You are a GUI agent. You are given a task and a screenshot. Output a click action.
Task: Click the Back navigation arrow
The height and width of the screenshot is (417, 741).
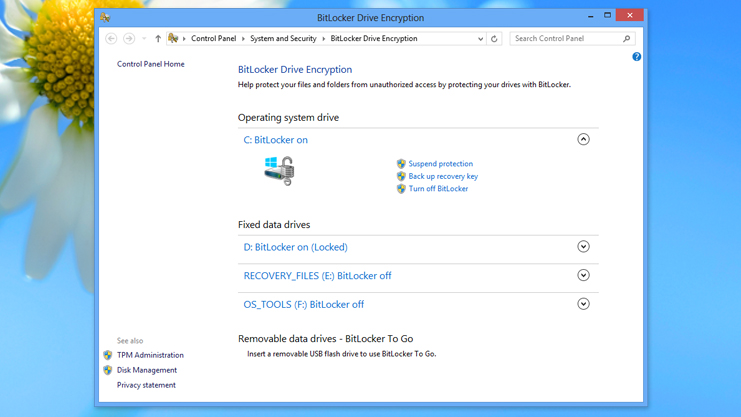point(111,39)
